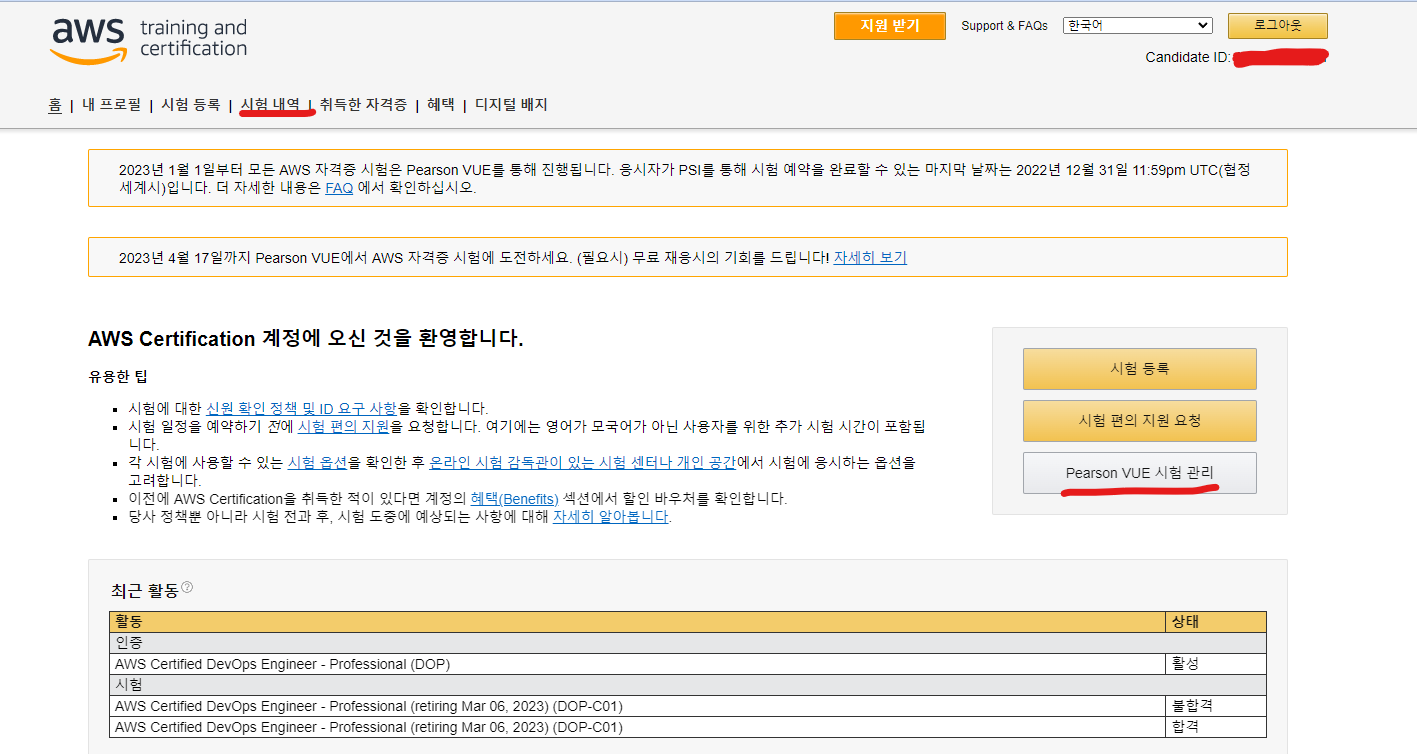1417x754 pixels.
Task: Click the 시험 등록 button in the side panel
Action: [x=1139, y=369]
